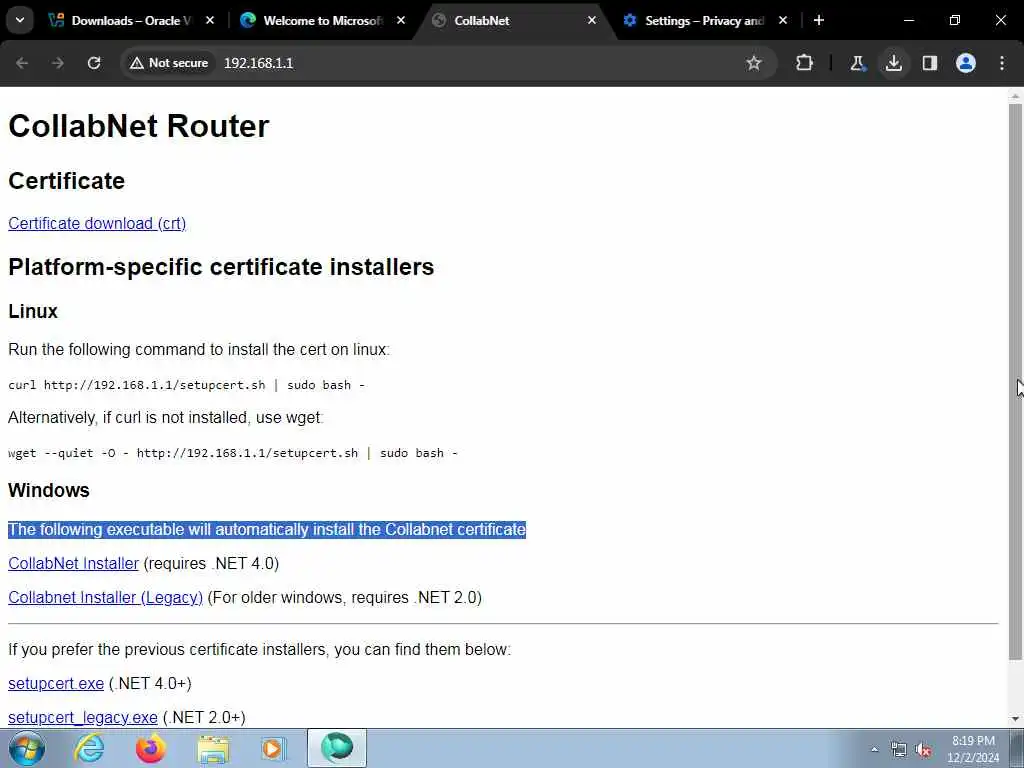The height and width of the screenshot is (768, 1024).
Task: Open Chrome Labs flask icon
Action: [x=857, y=63]
